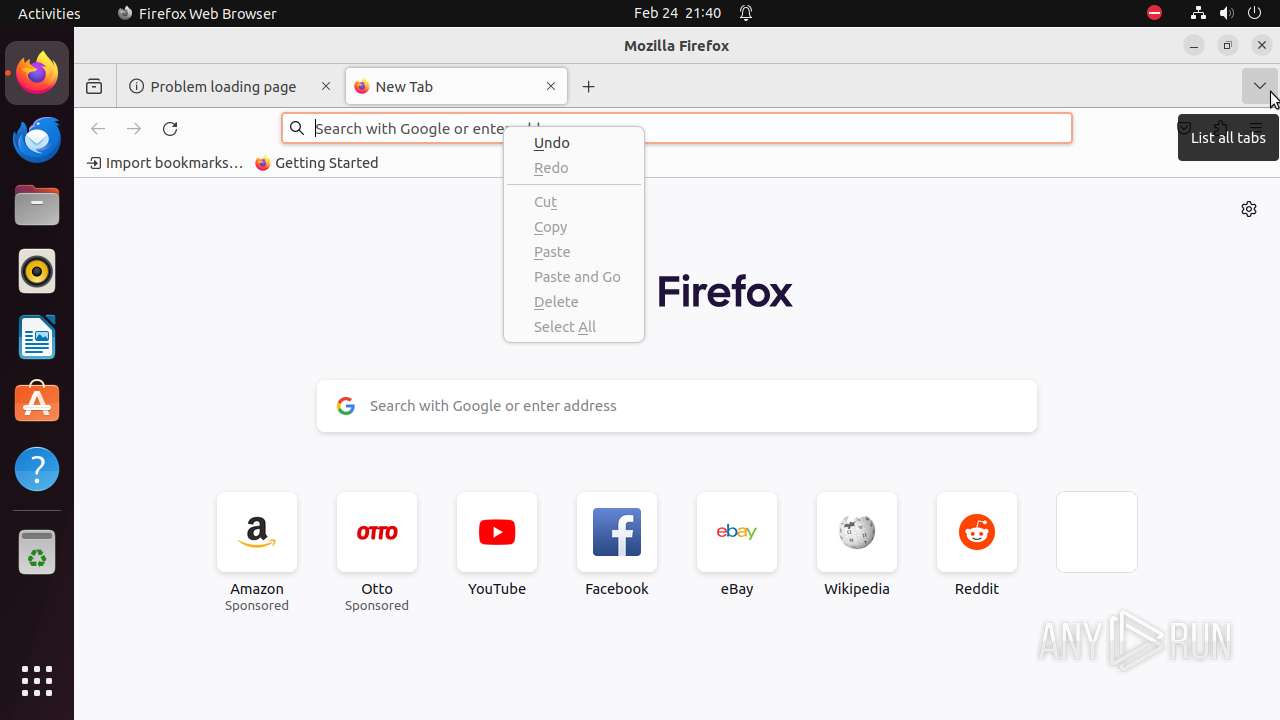Open New Tab personalization gear
The image size is (1280, 720).
[x=1249, y=209]
